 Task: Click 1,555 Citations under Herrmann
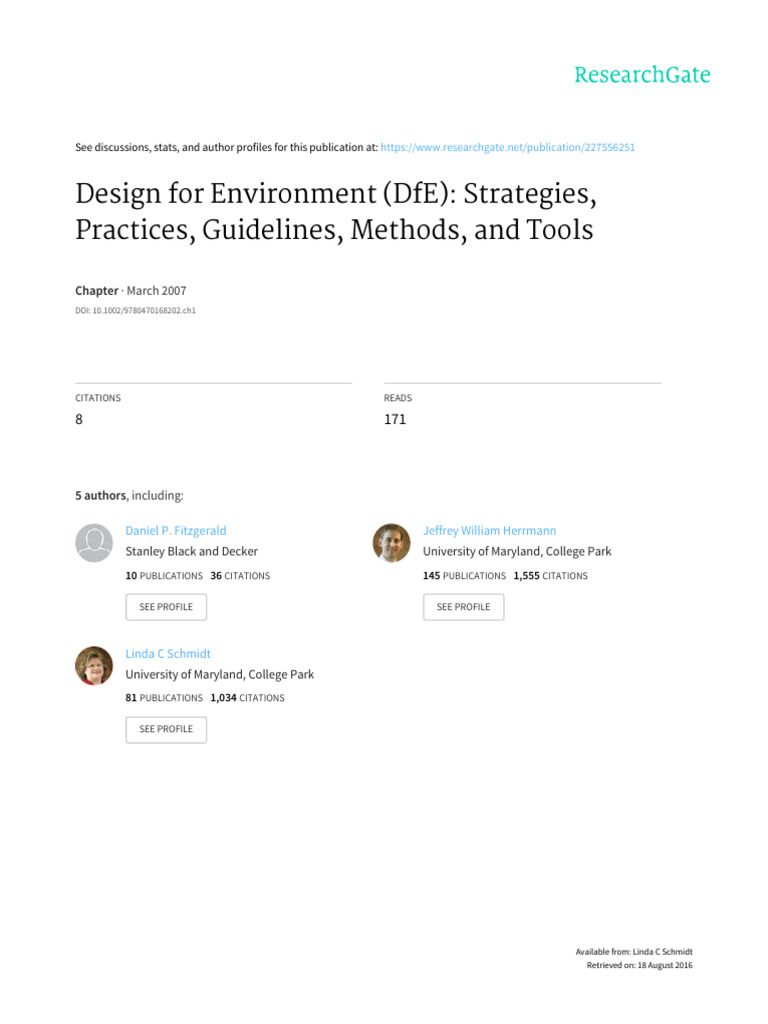point(551,576)
